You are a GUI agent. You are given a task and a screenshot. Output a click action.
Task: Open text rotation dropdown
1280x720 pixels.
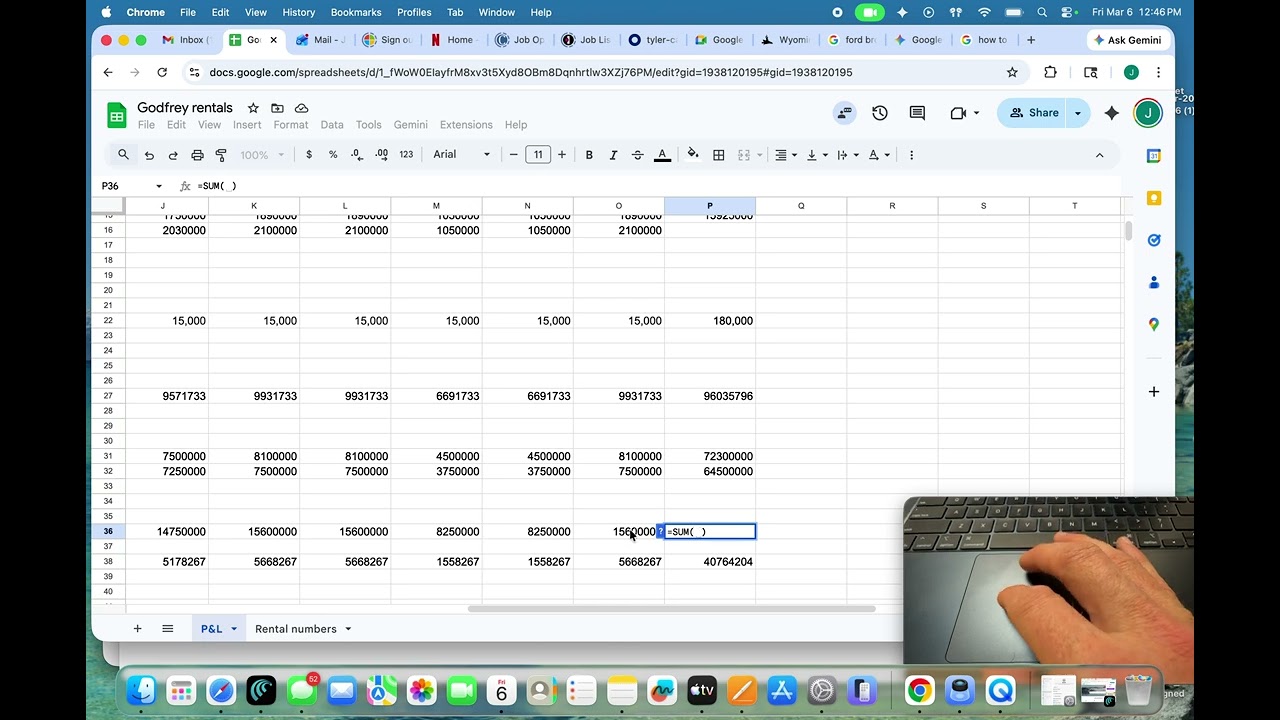point(878,155)
